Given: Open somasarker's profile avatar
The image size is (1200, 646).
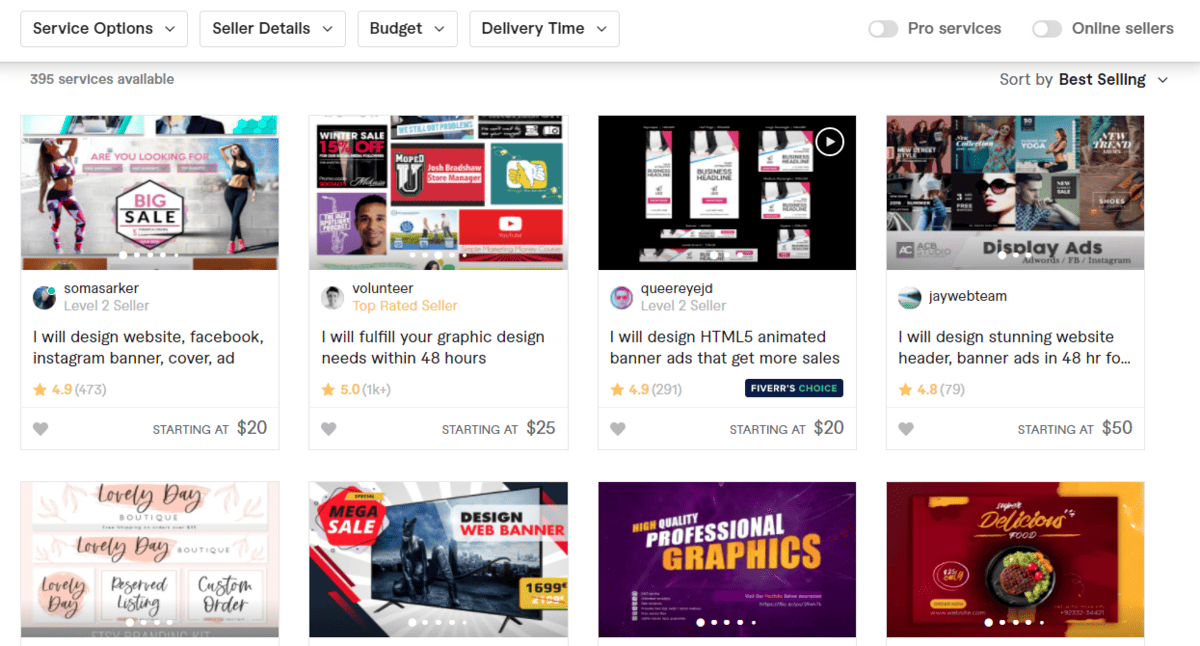Looking at the screenshot, I should pos(44,297).
